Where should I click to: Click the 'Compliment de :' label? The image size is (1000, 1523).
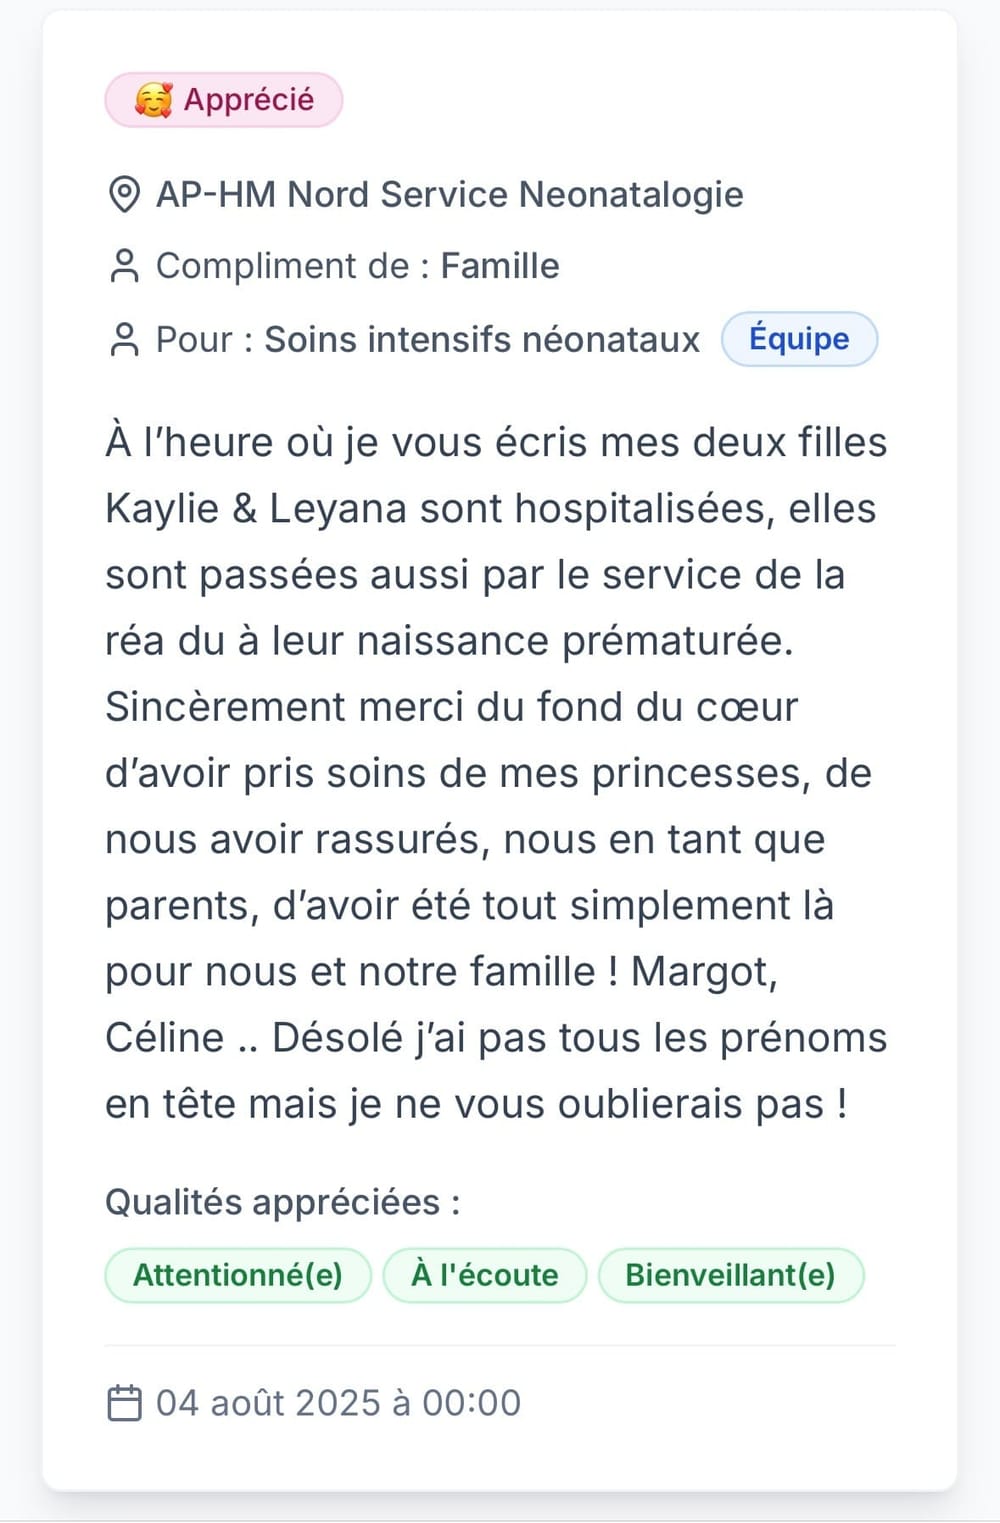pyautogui.click(x=293, y=267)
